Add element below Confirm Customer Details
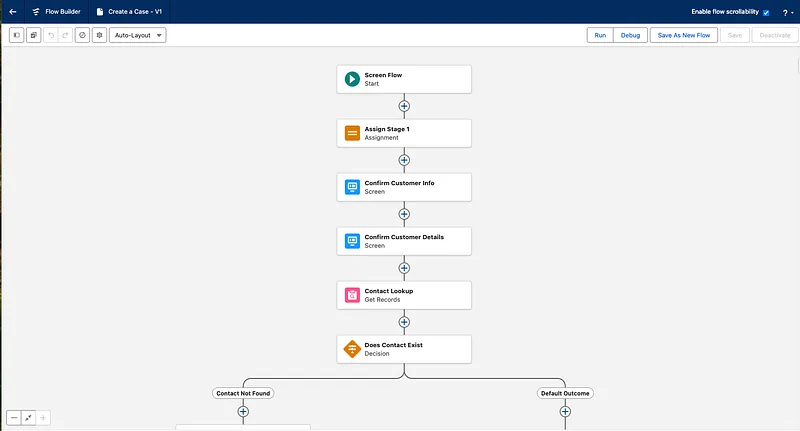Image resolution: width=800 pixels, height=431 pixels. (x=404, y=268)
